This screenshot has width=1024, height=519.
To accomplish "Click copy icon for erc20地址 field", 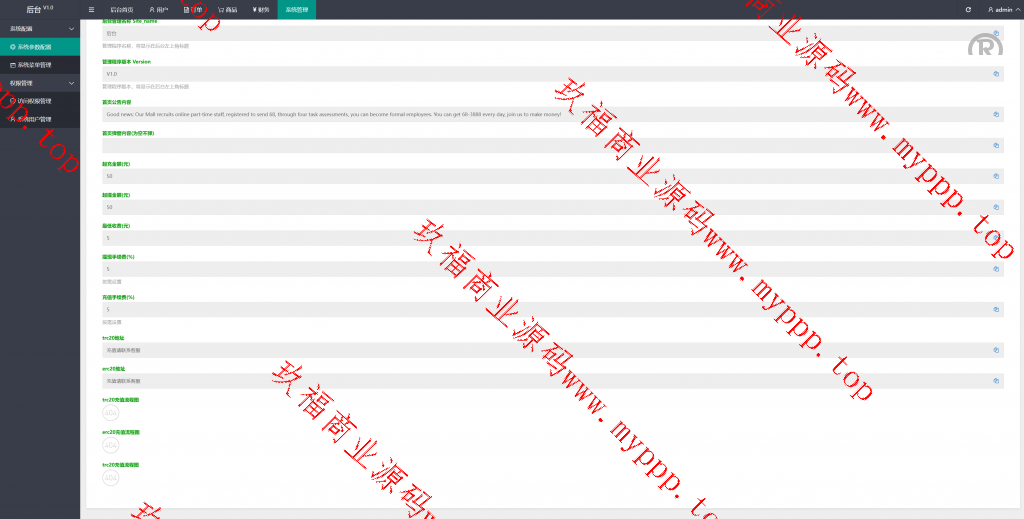I will pos(996,380).
